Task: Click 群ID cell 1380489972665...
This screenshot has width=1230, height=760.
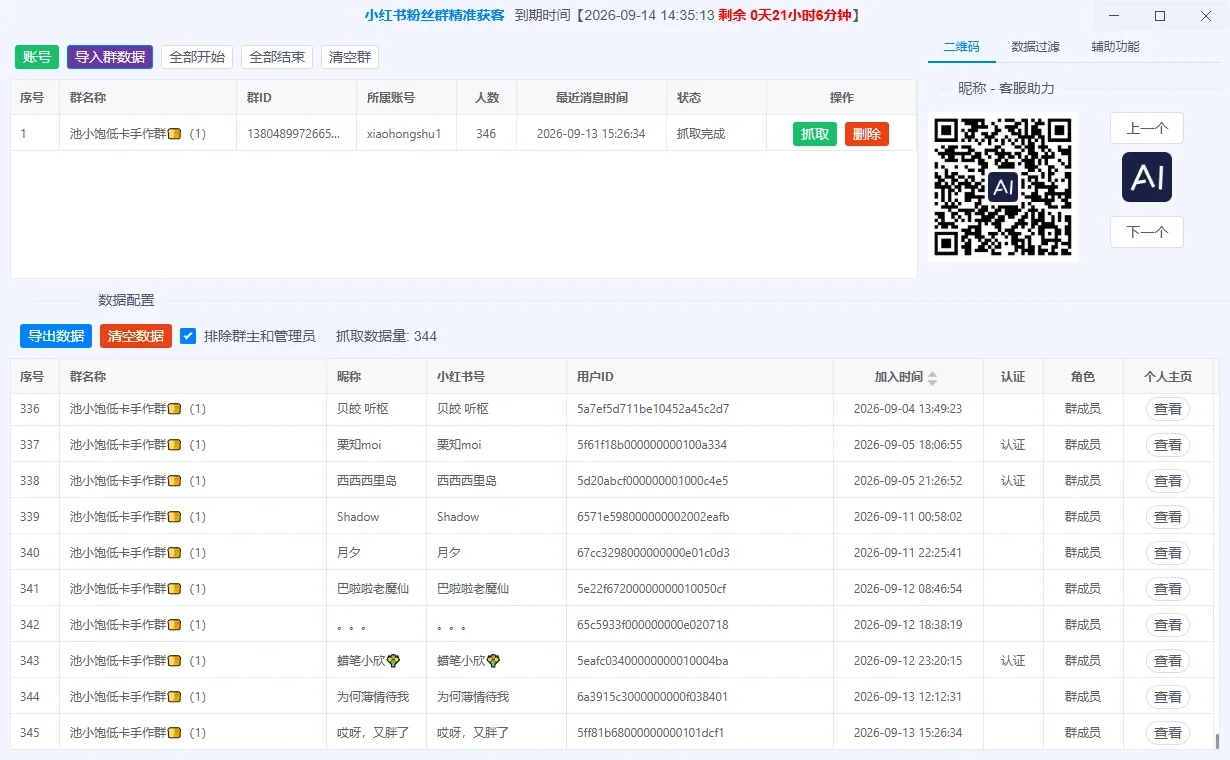Action: [295, 134]
